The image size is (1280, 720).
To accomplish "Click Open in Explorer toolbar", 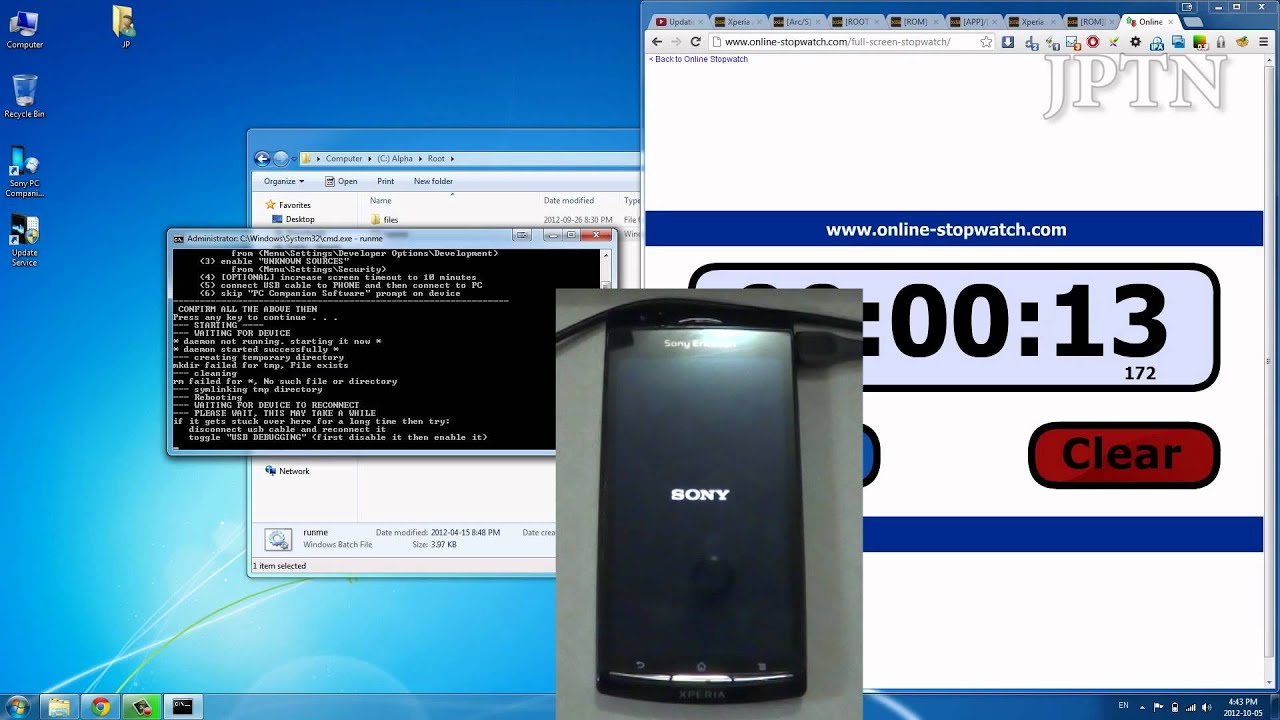I will (341, 181).
